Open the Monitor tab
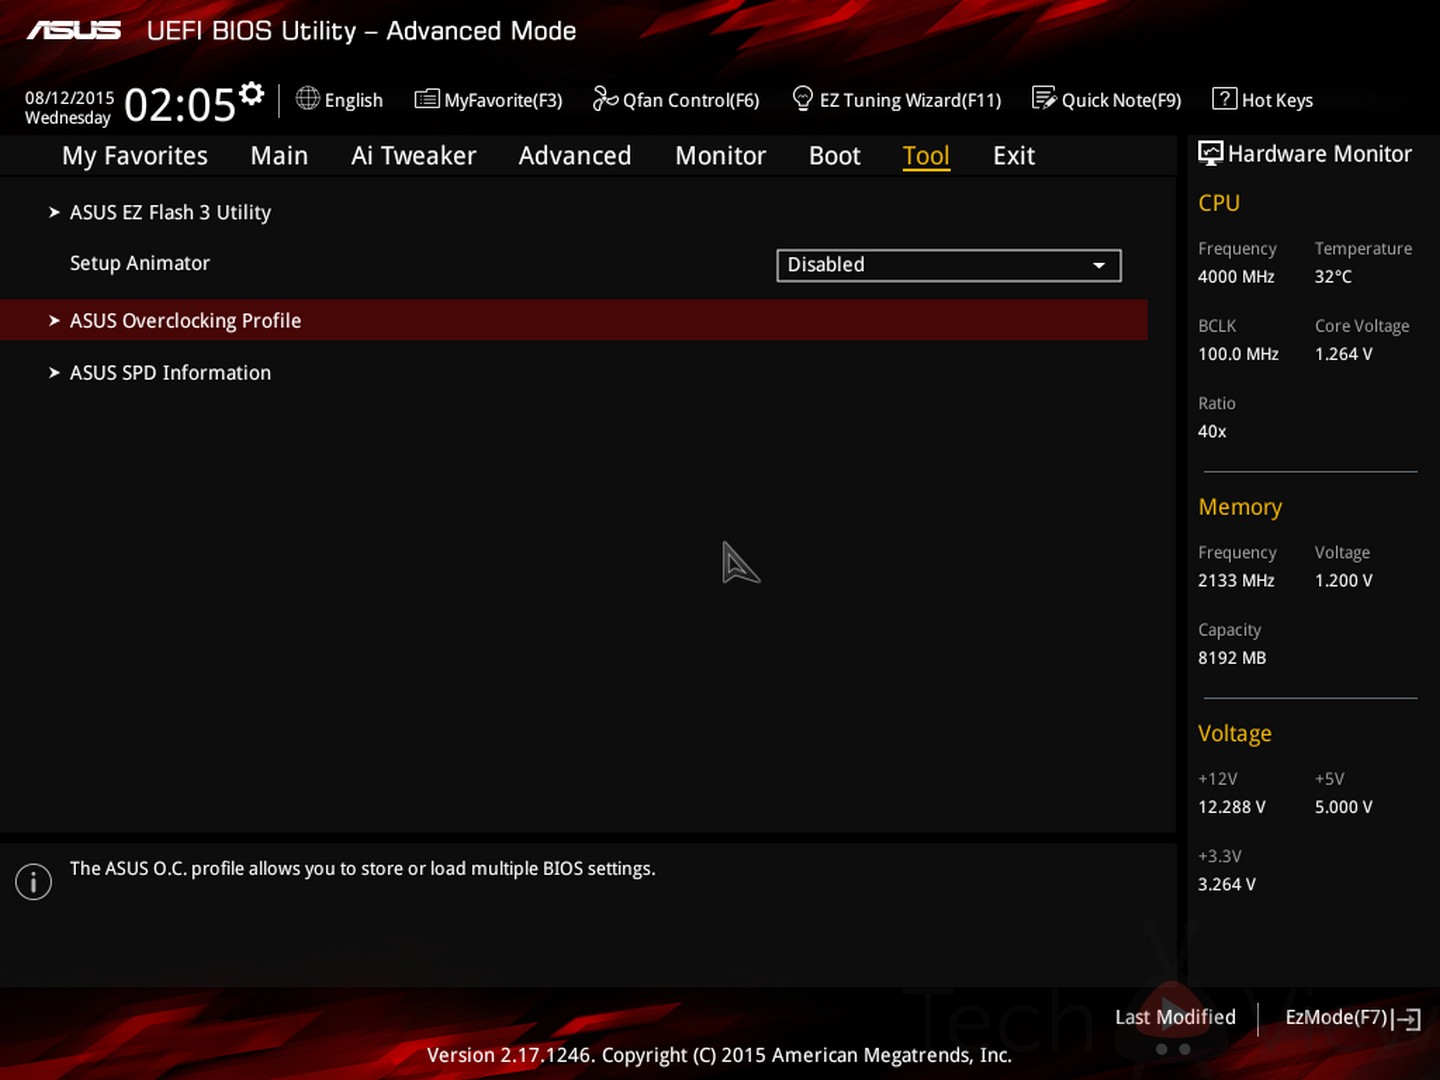This screenshot has height=1080, width=1440. 720,156
